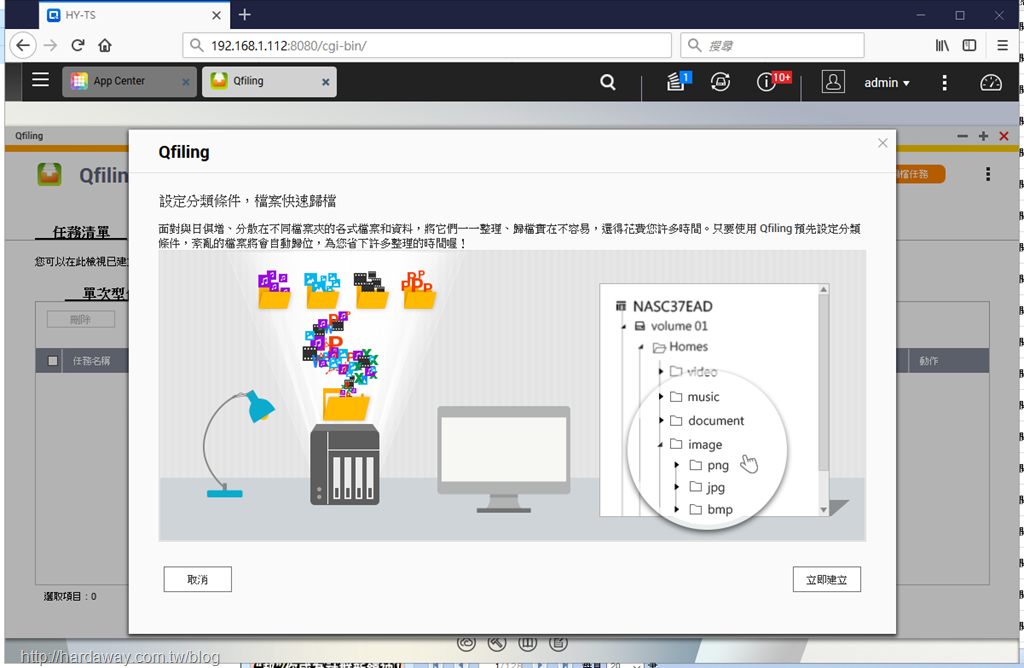Close the App Center tab

[185, 82]
